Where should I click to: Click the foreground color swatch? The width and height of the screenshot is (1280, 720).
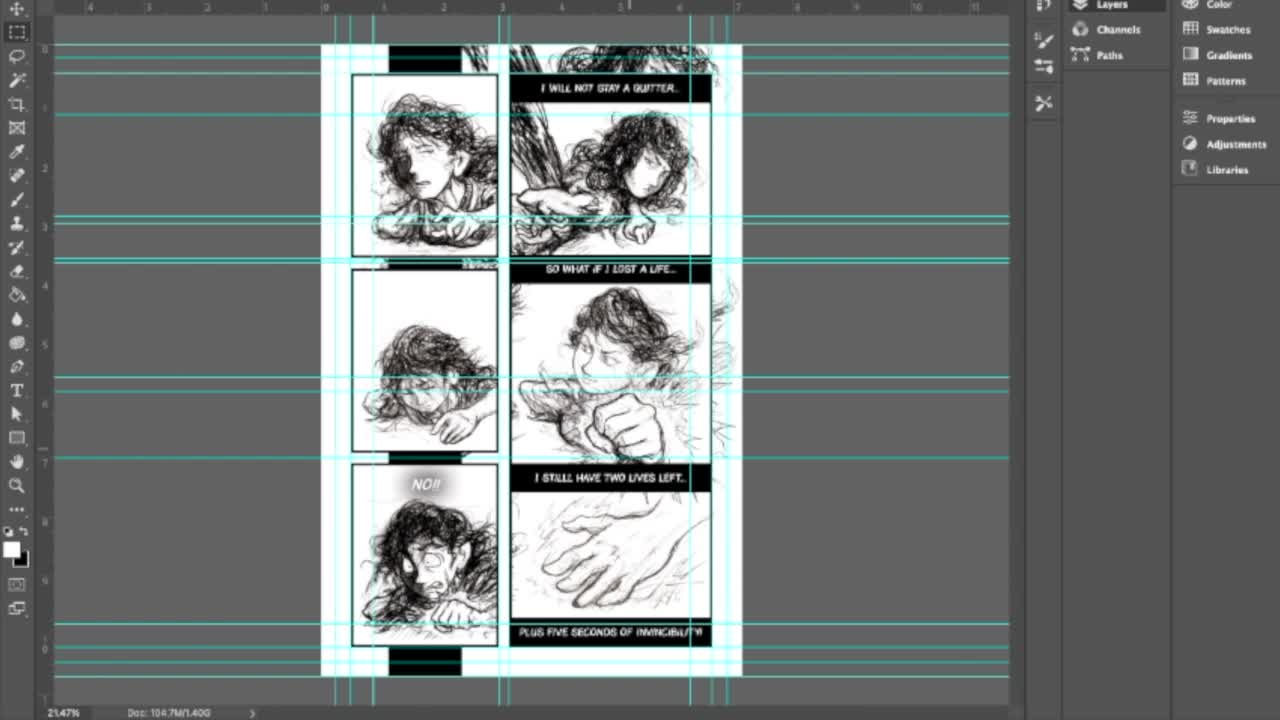click(11, 550)
